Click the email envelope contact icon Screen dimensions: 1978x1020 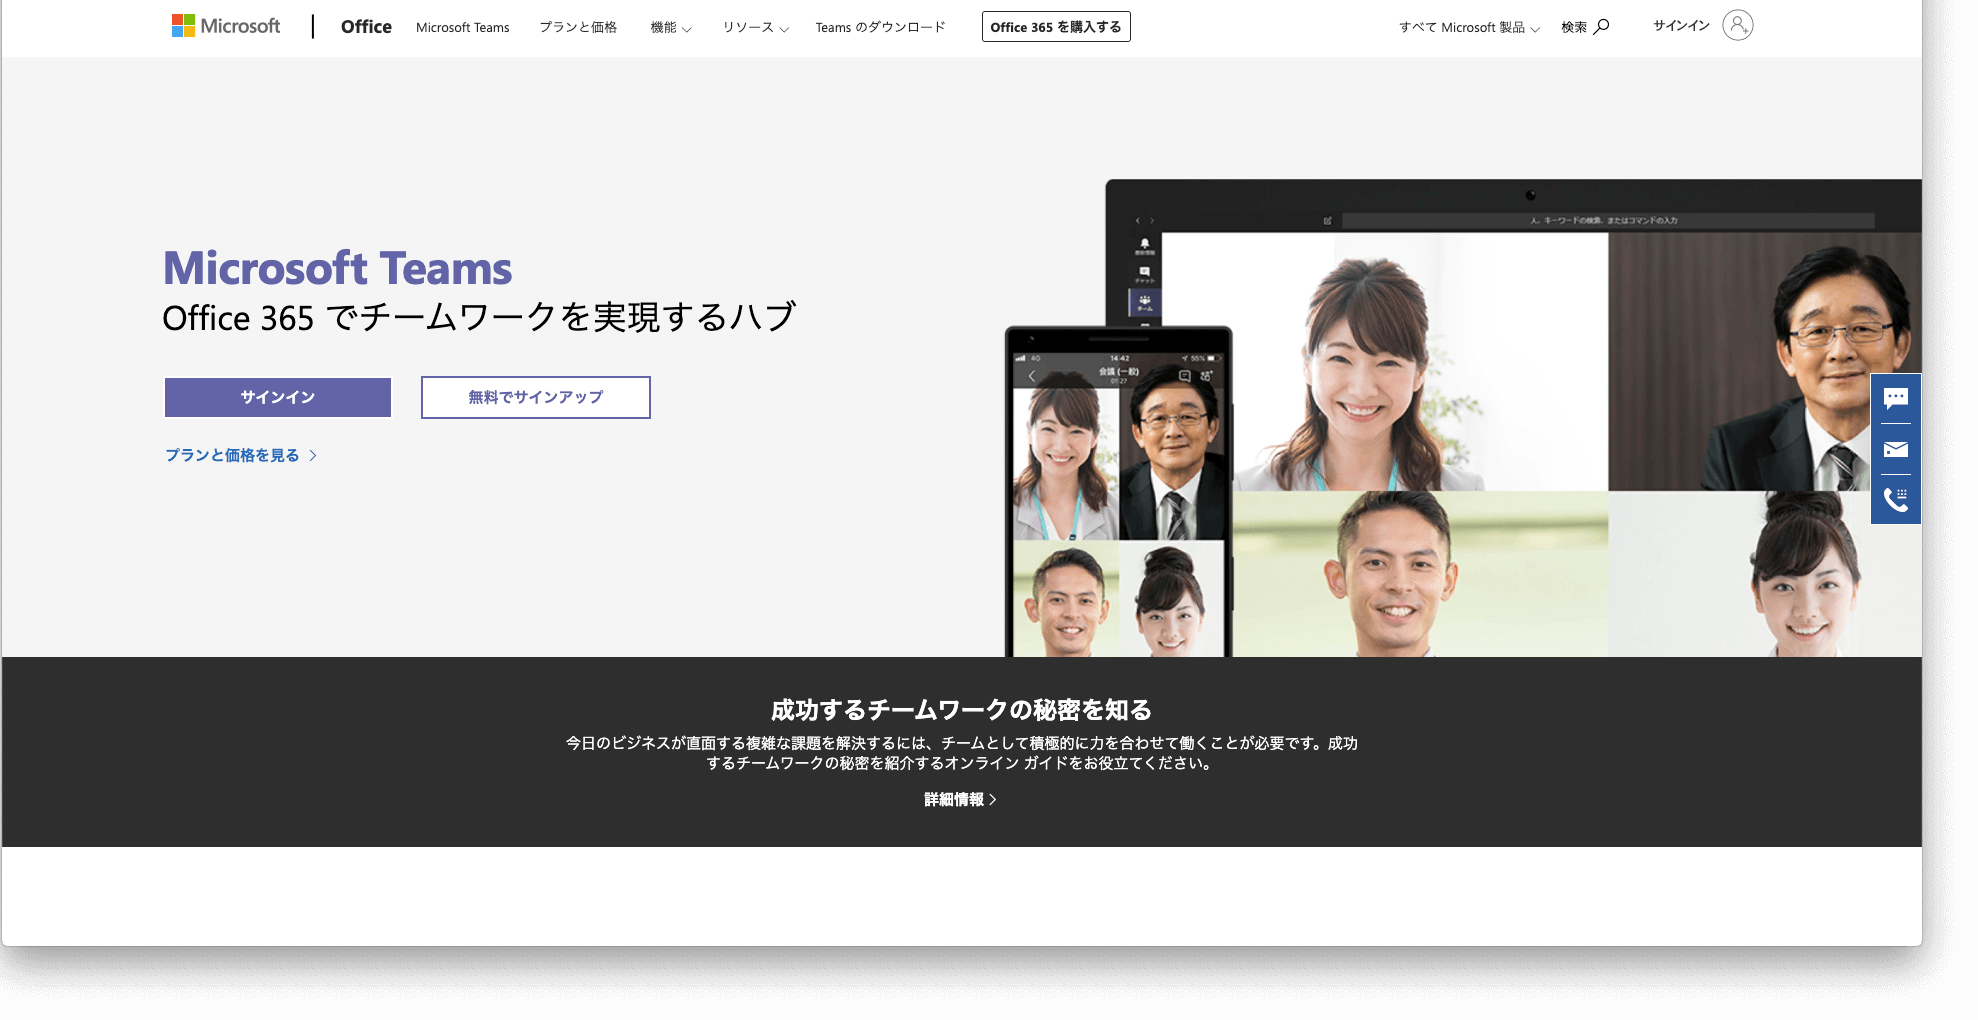(1895, 450)
